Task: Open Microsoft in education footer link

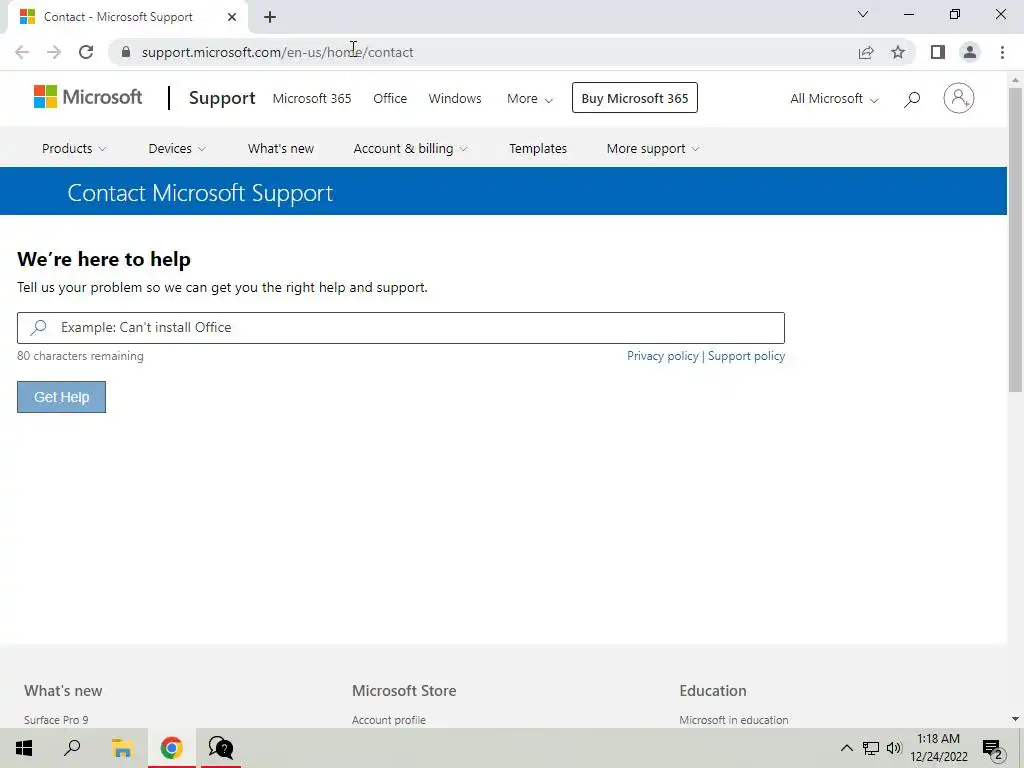Action: coord(733,720)
